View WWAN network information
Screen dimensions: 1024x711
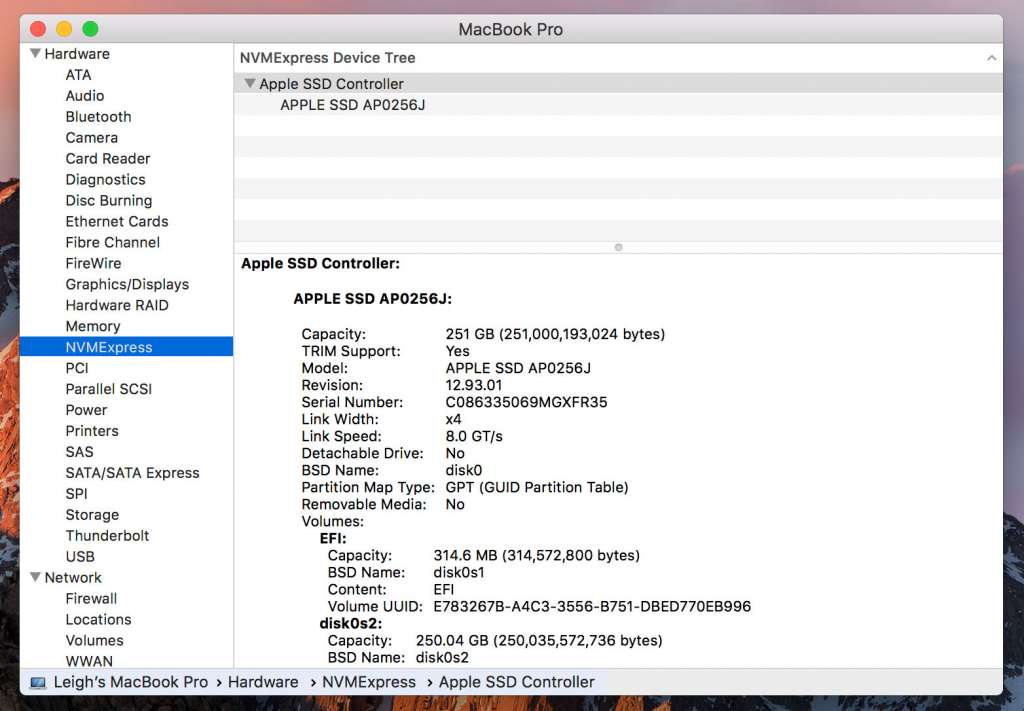point(89,661)
